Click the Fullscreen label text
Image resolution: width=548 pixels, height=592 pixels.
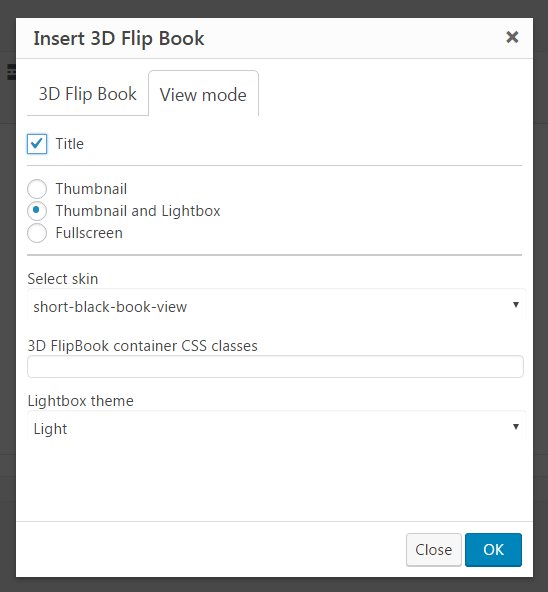coord(89,233)
